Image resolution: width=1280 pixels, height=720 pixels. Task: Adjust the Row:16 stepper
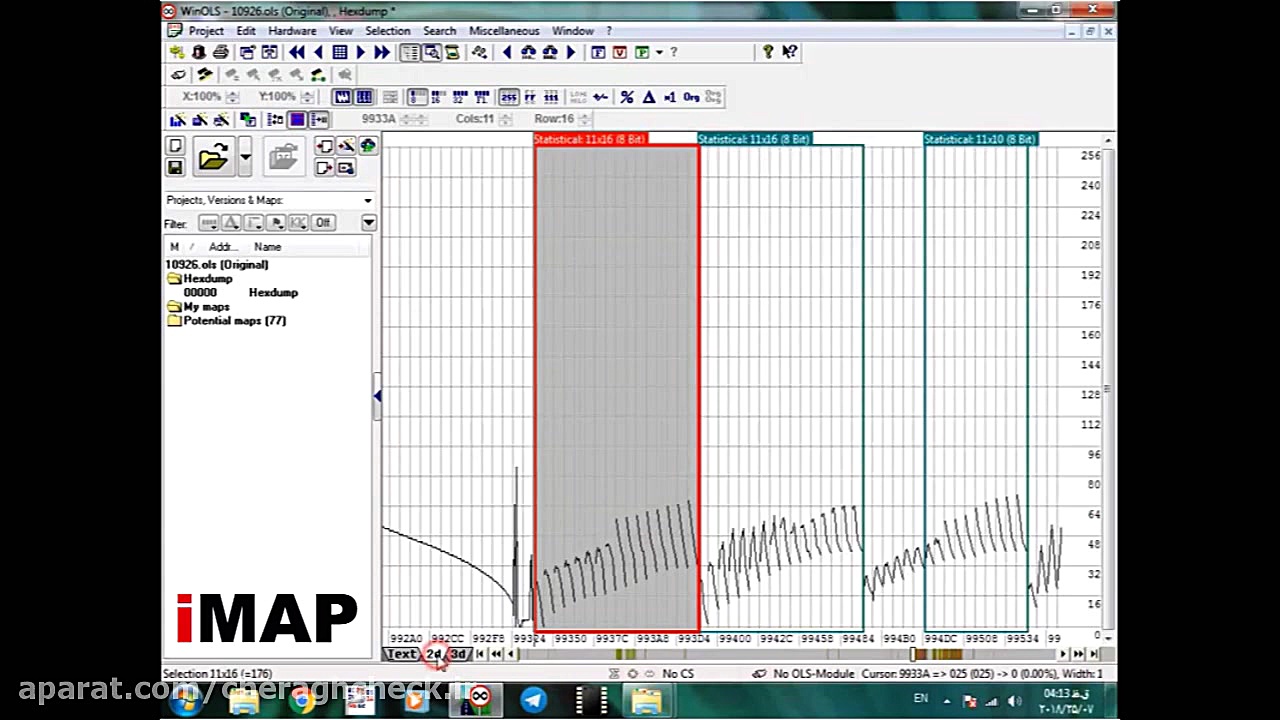pos(583,119)
